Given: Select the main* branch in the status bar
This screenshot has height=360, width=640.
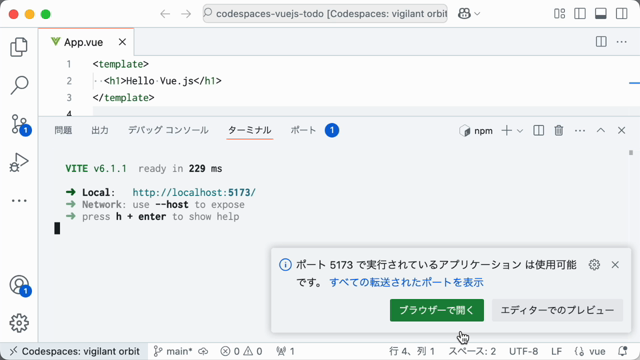Looking at the screenshot, I should [x=173, y=351].
